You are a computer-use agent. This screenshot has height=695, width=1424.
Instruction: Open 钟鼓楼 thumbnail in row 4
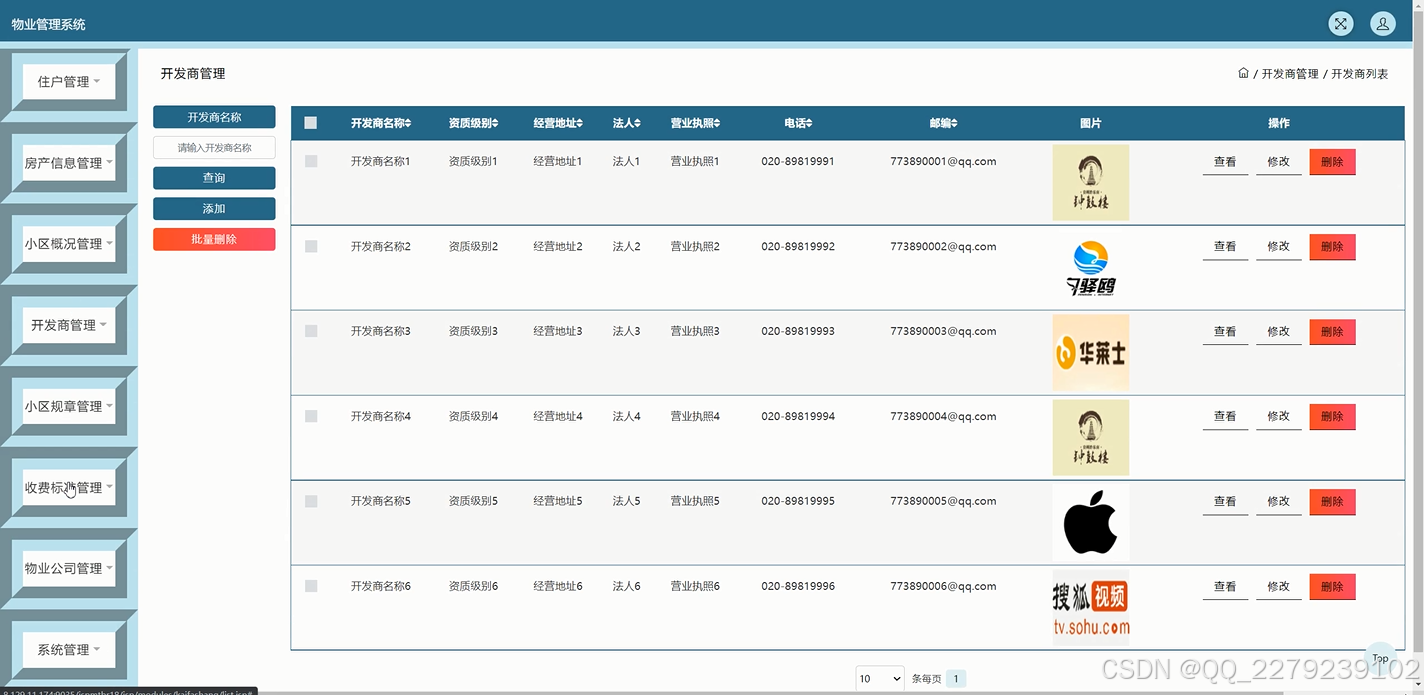(x=1090, y=437)
